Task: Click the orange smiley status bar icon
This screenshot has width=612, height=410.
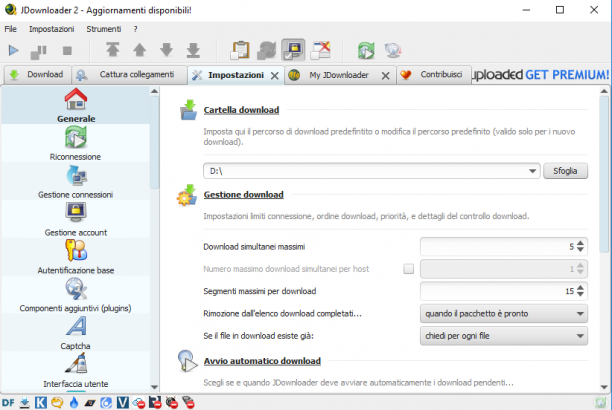Action: 57,403
